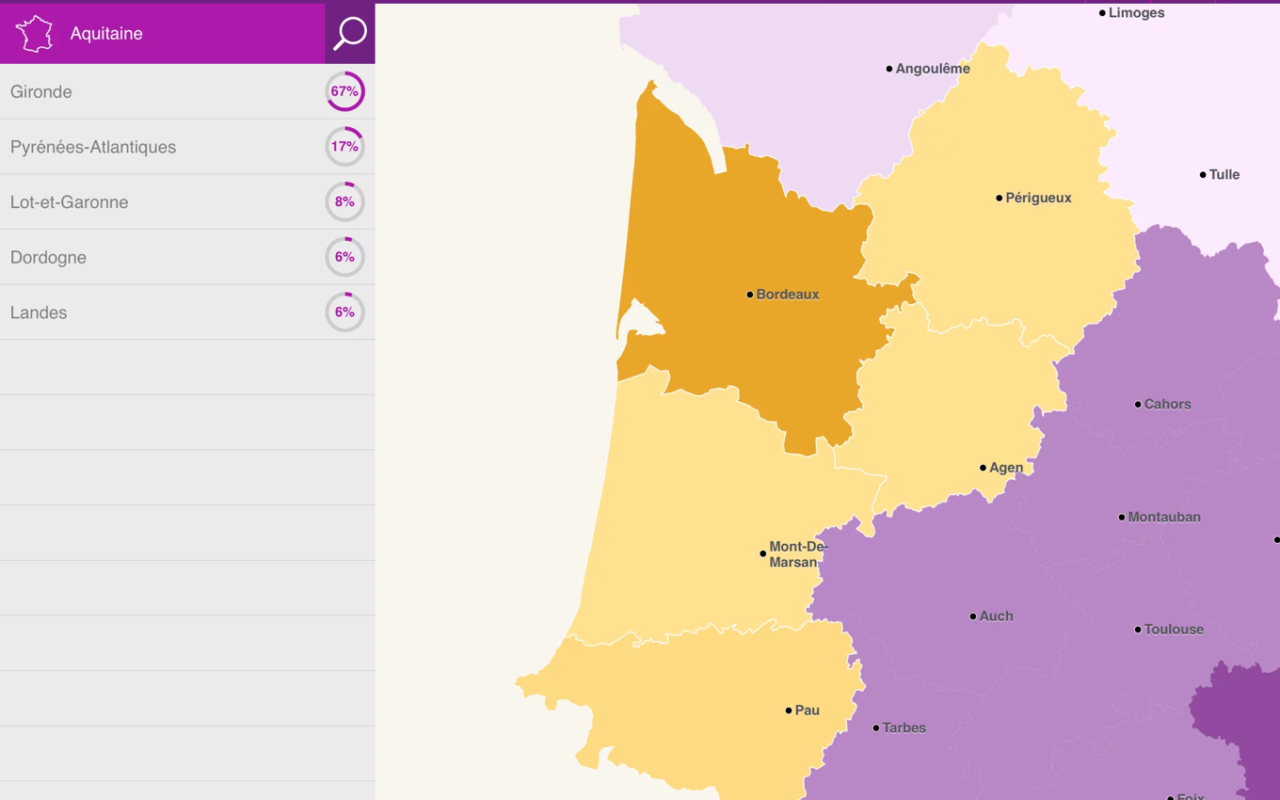Click the Cahors city label
The width and height of the screenshot is (1280, 800).
pos(1168,404)
